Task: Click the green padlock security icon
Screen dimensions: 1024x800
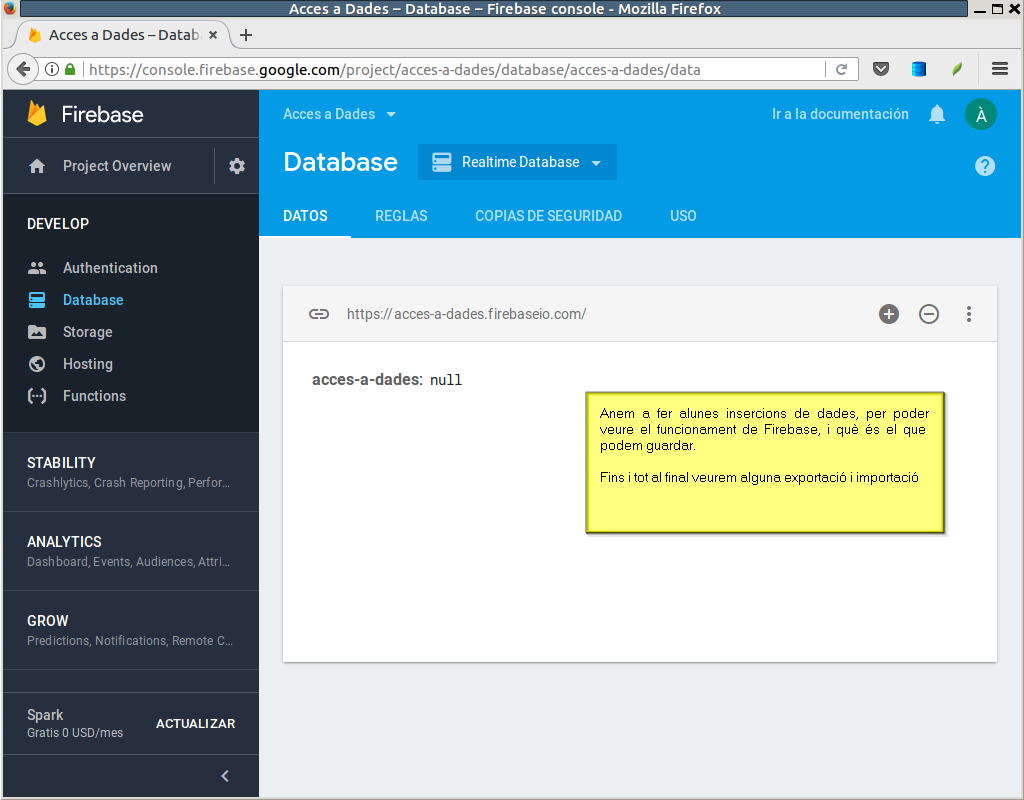Action: pyautogui.click(x=70, y=69)
